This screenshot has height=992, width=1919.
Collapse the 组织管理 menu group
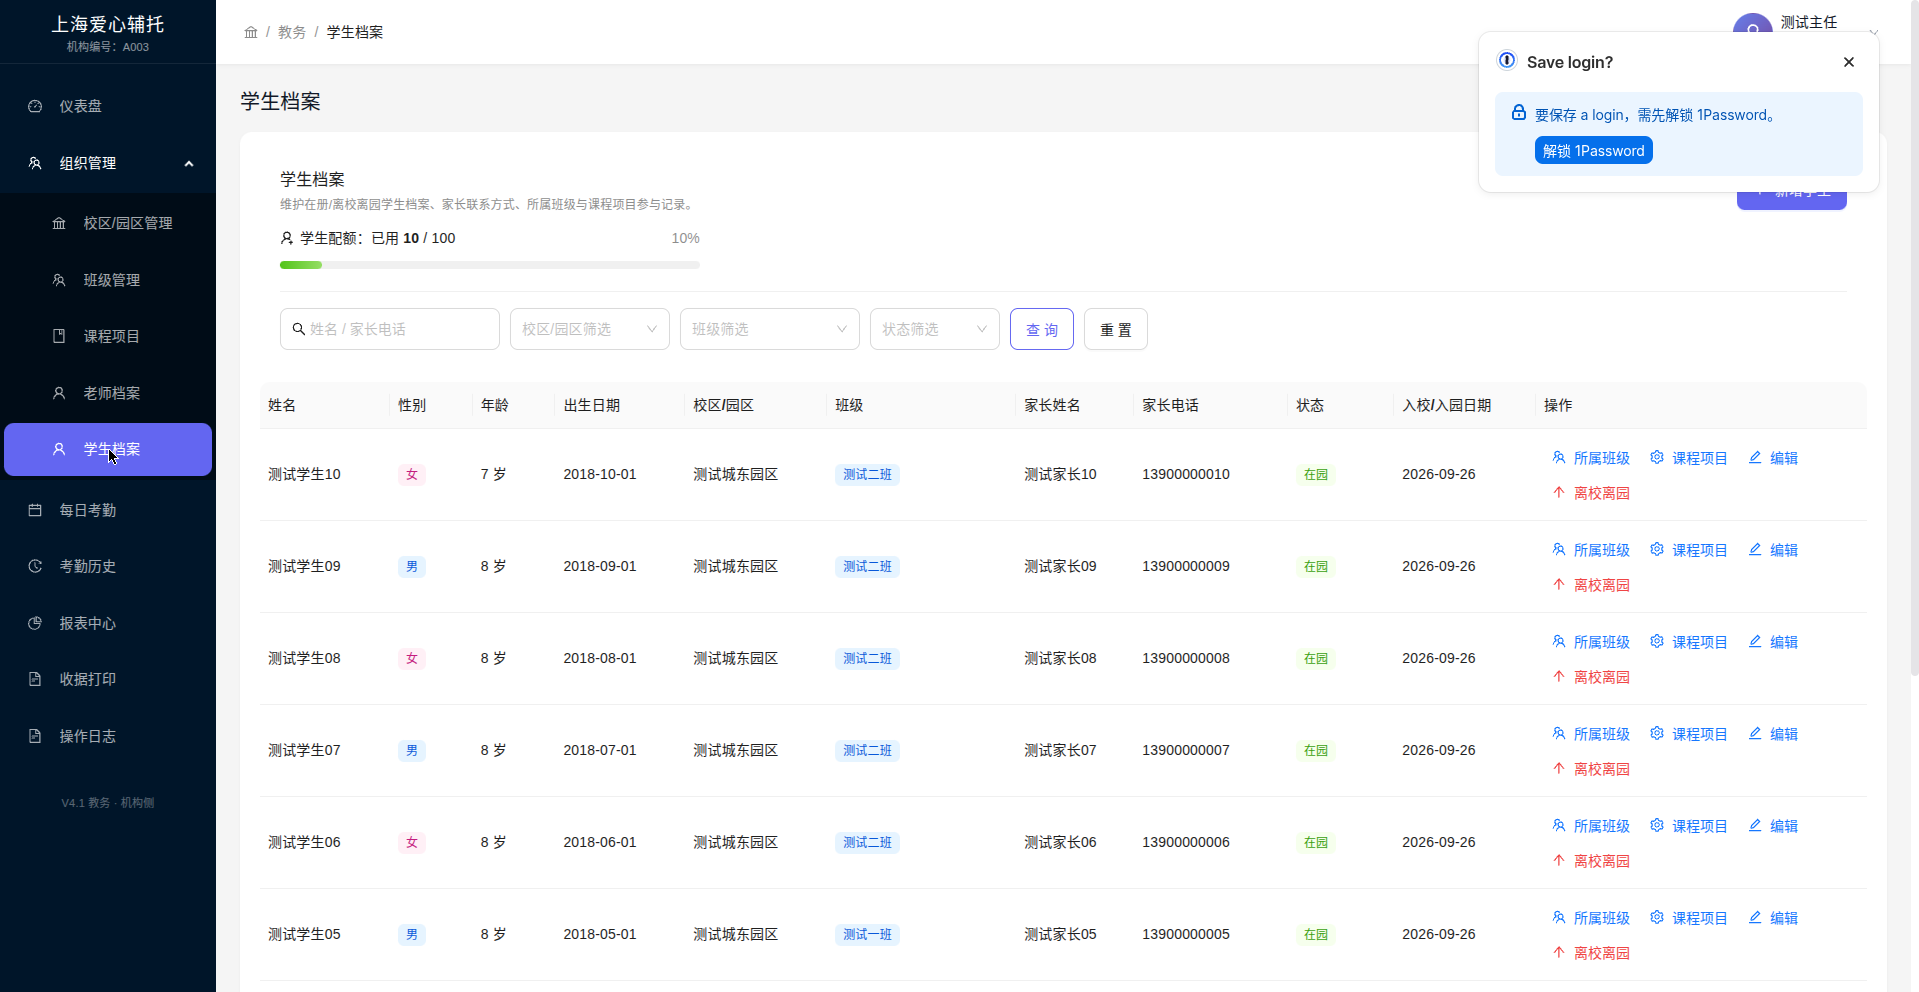tap(108, 163)
